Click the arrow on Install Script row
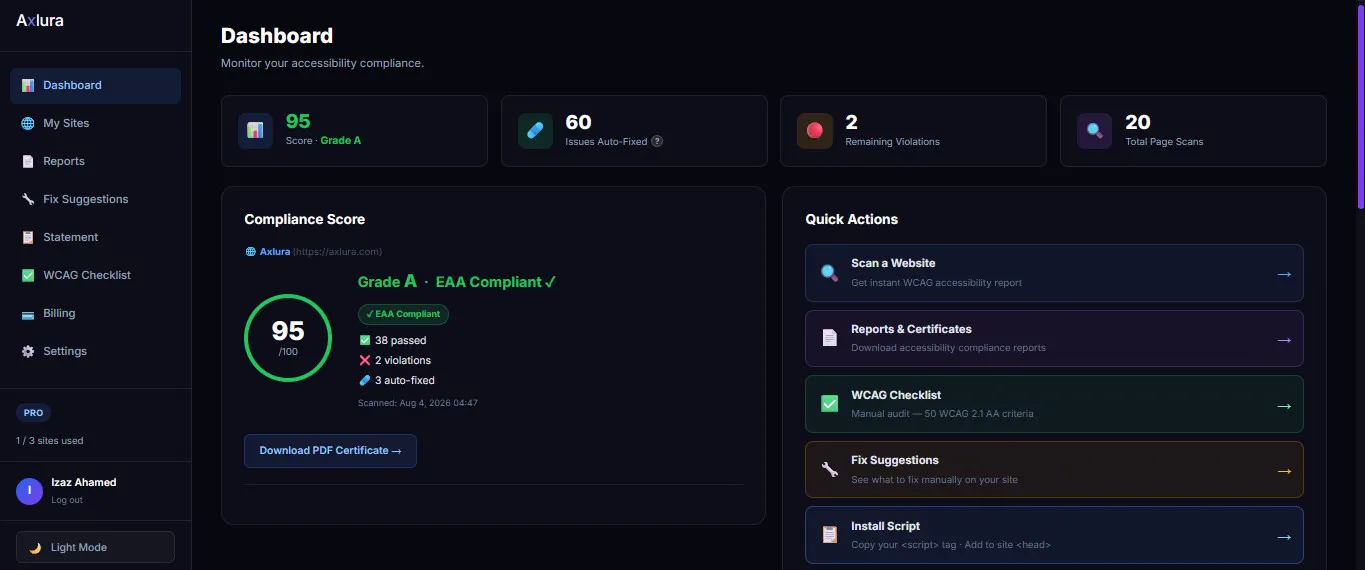The width and height of the screenshot is (1365, 570). point(1284,537)
